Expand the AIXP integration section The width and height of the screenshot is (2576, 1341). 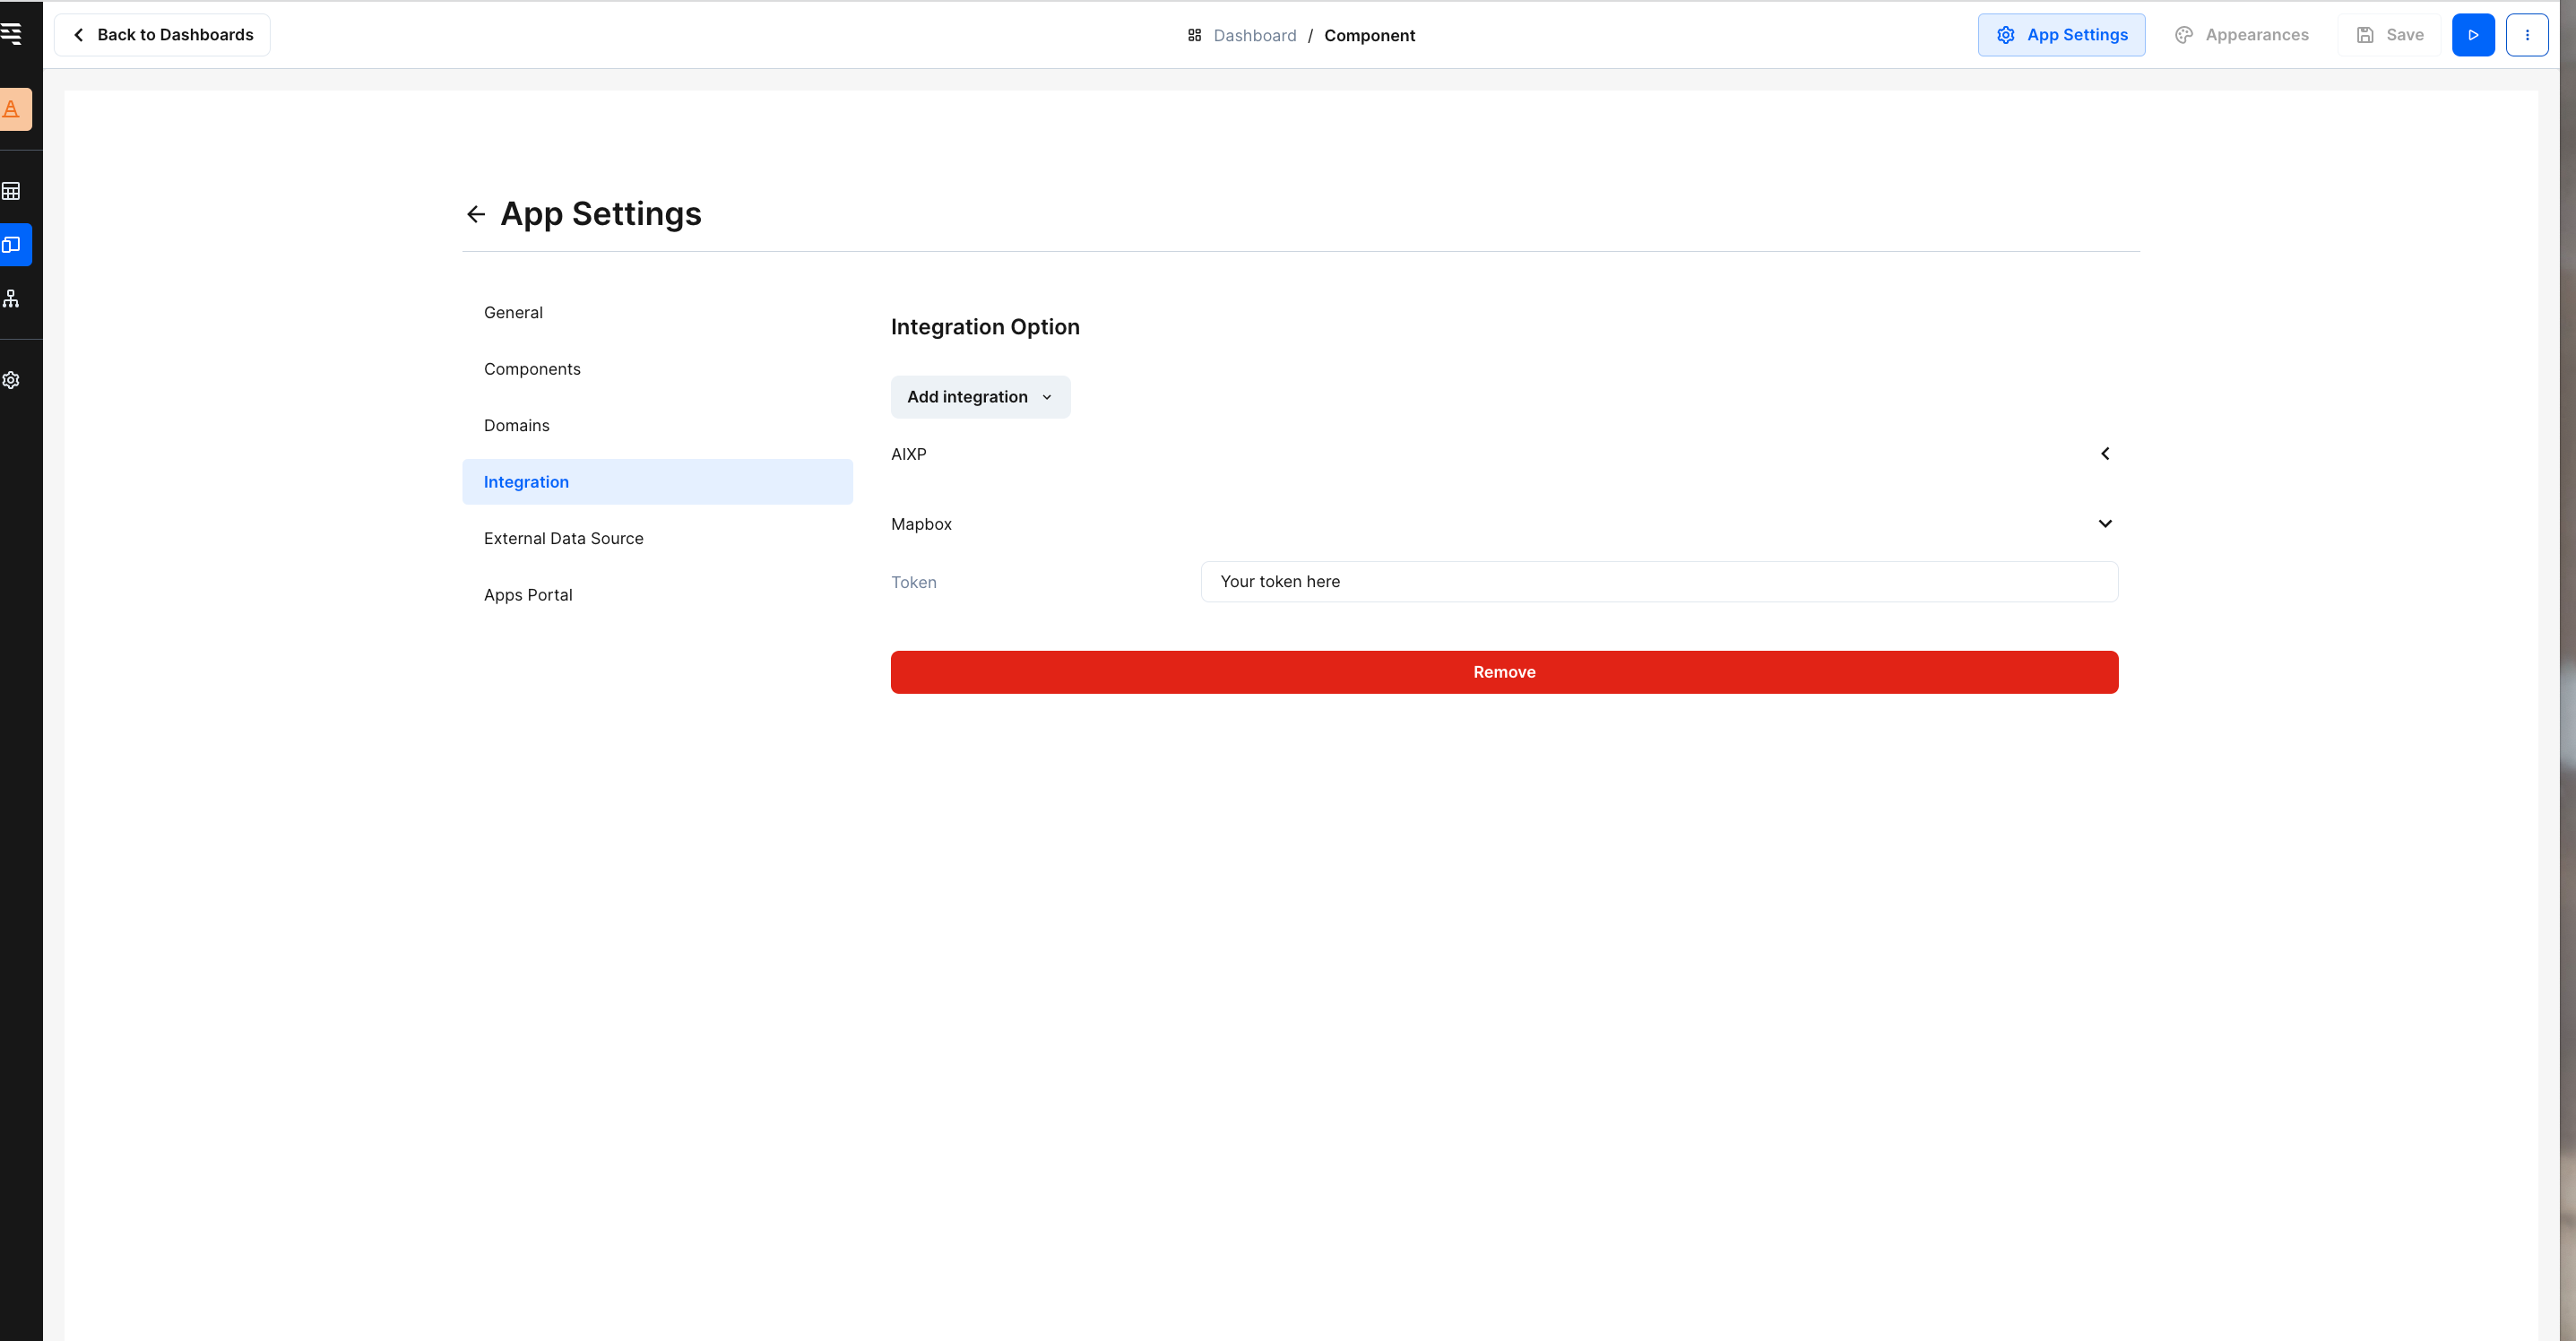click(x=2104, y=454)
